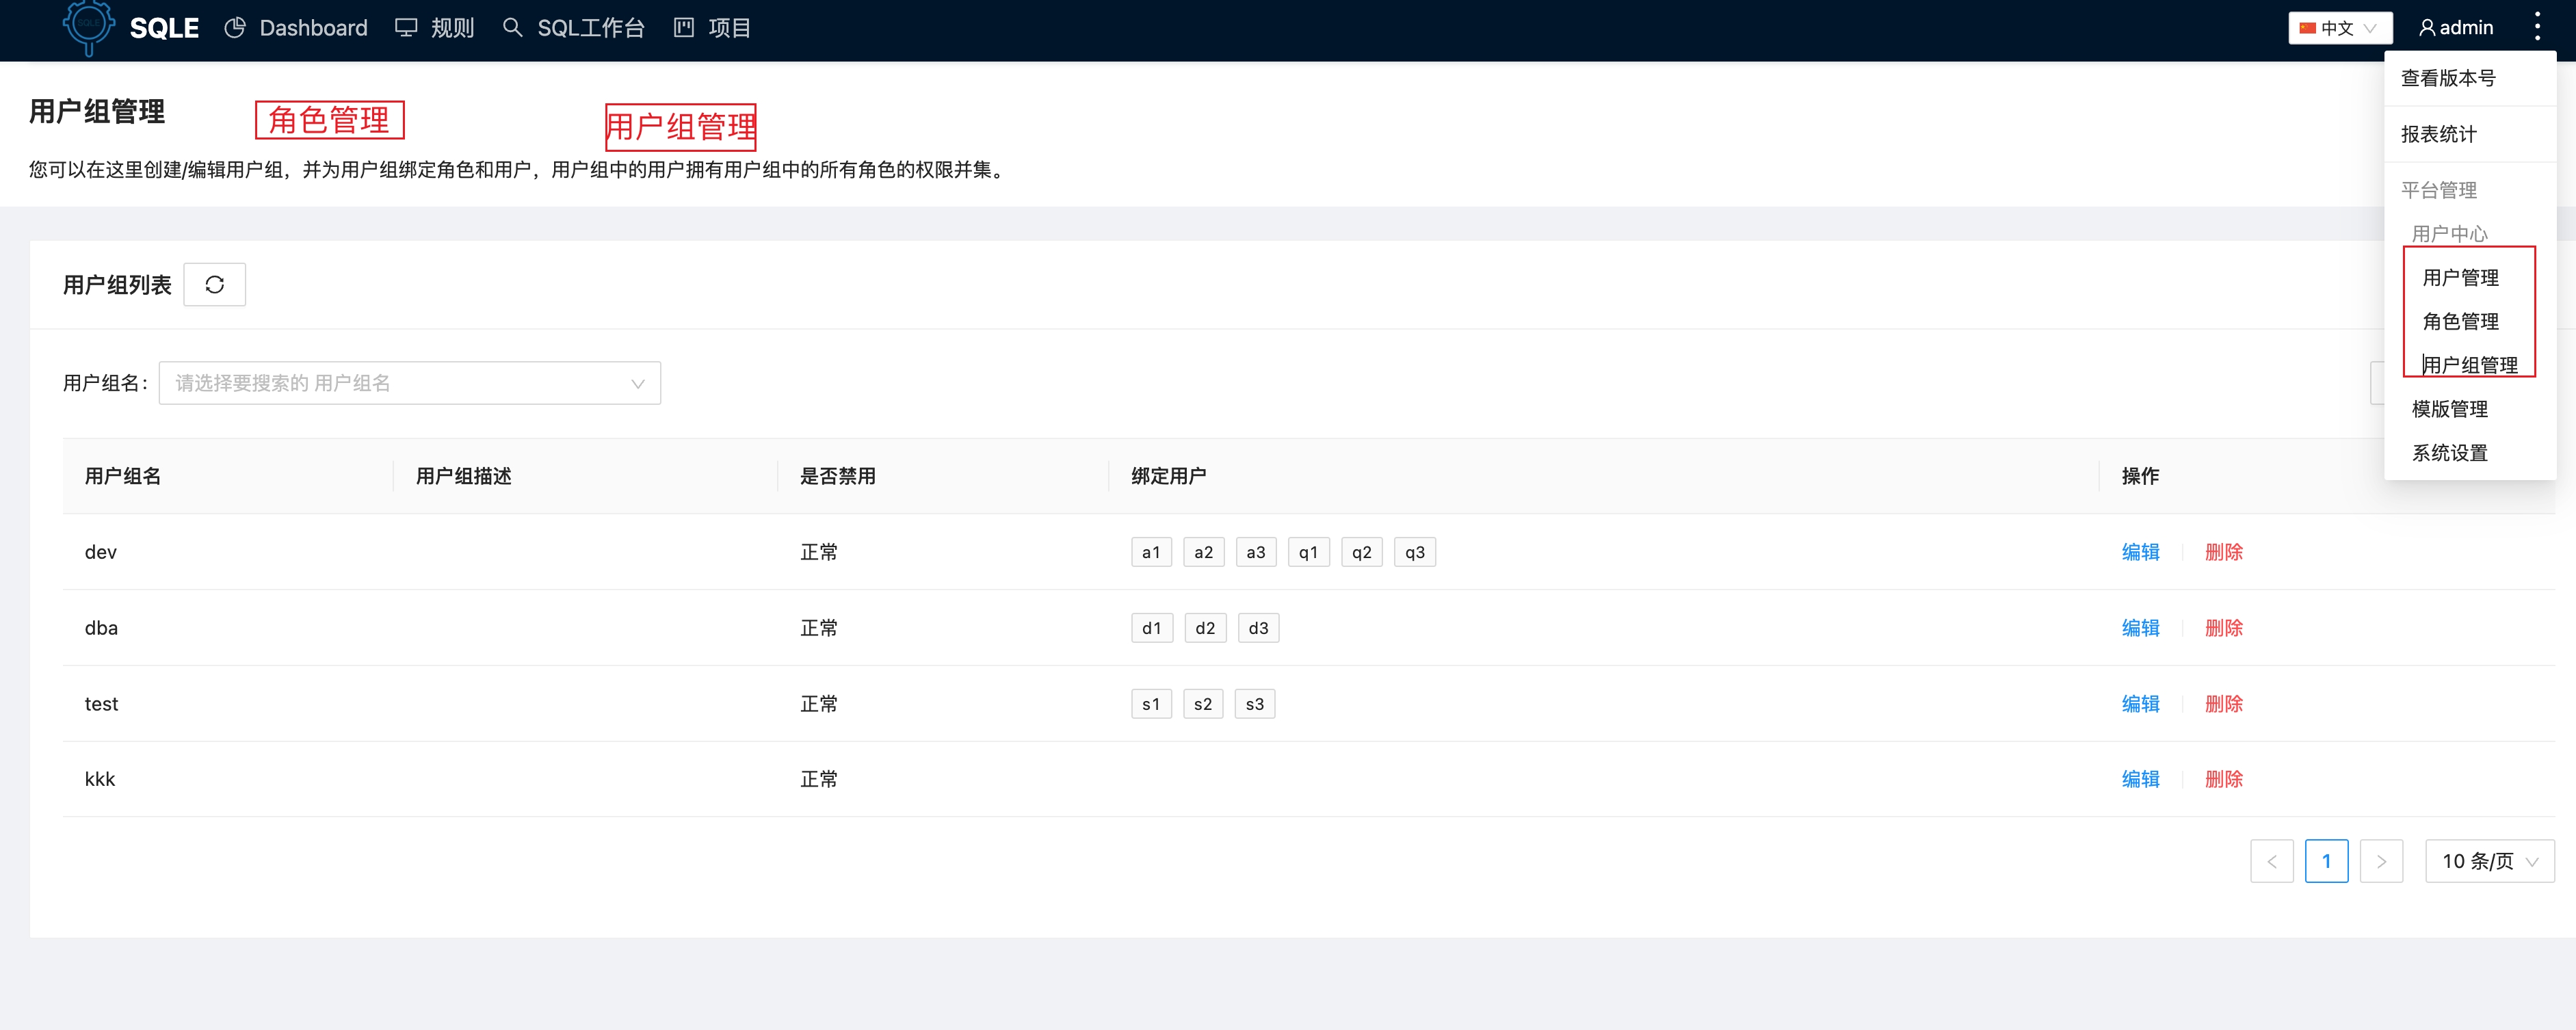Click 编辑 for the dev group

click(2140, 551)
